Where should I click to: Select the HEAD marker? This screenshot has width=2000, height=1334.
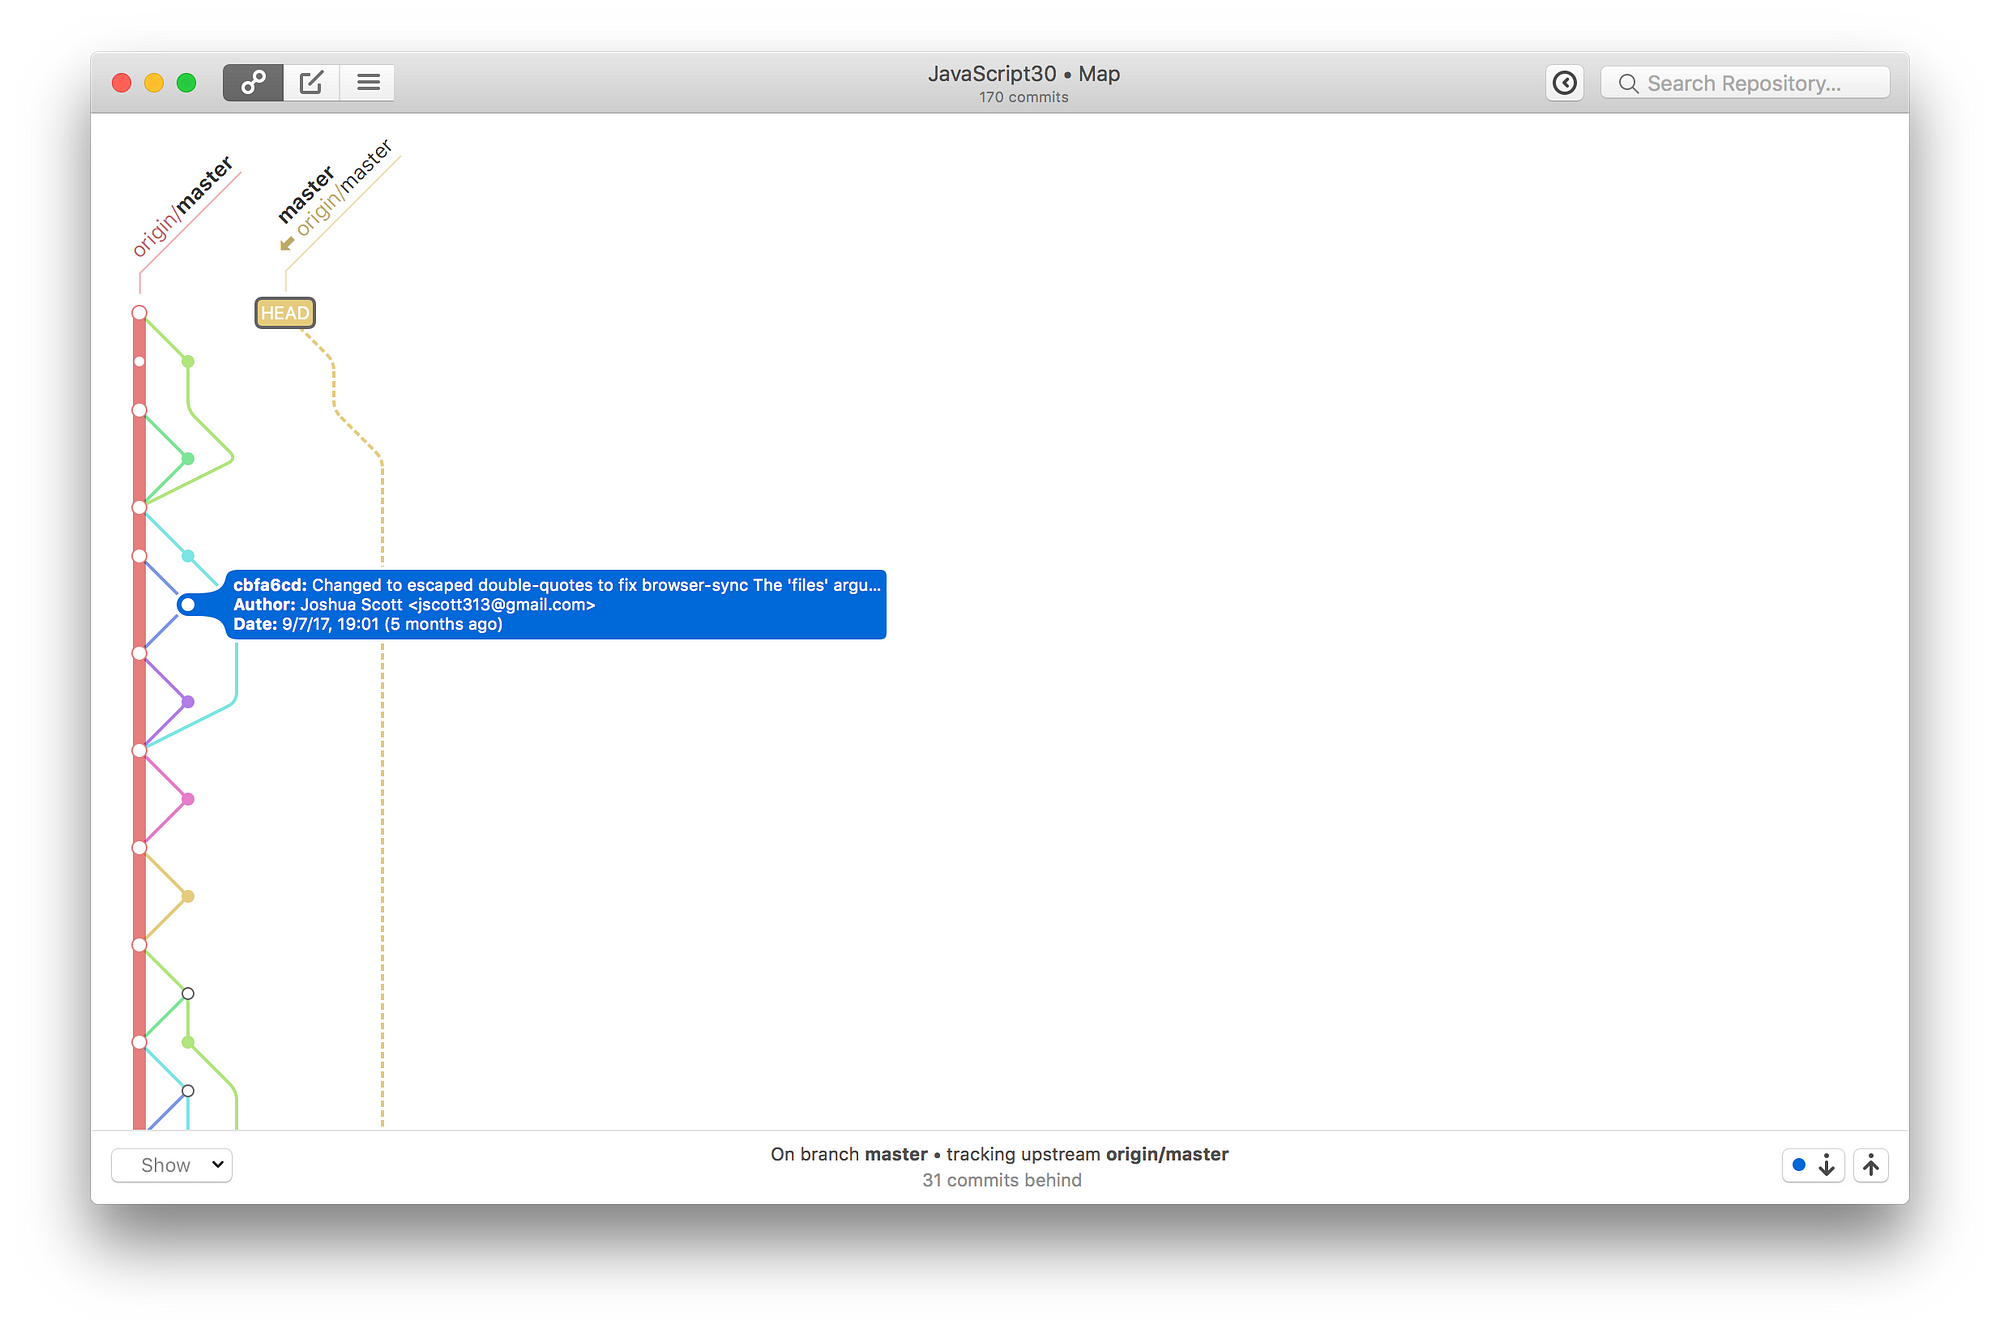coord(285,313)
